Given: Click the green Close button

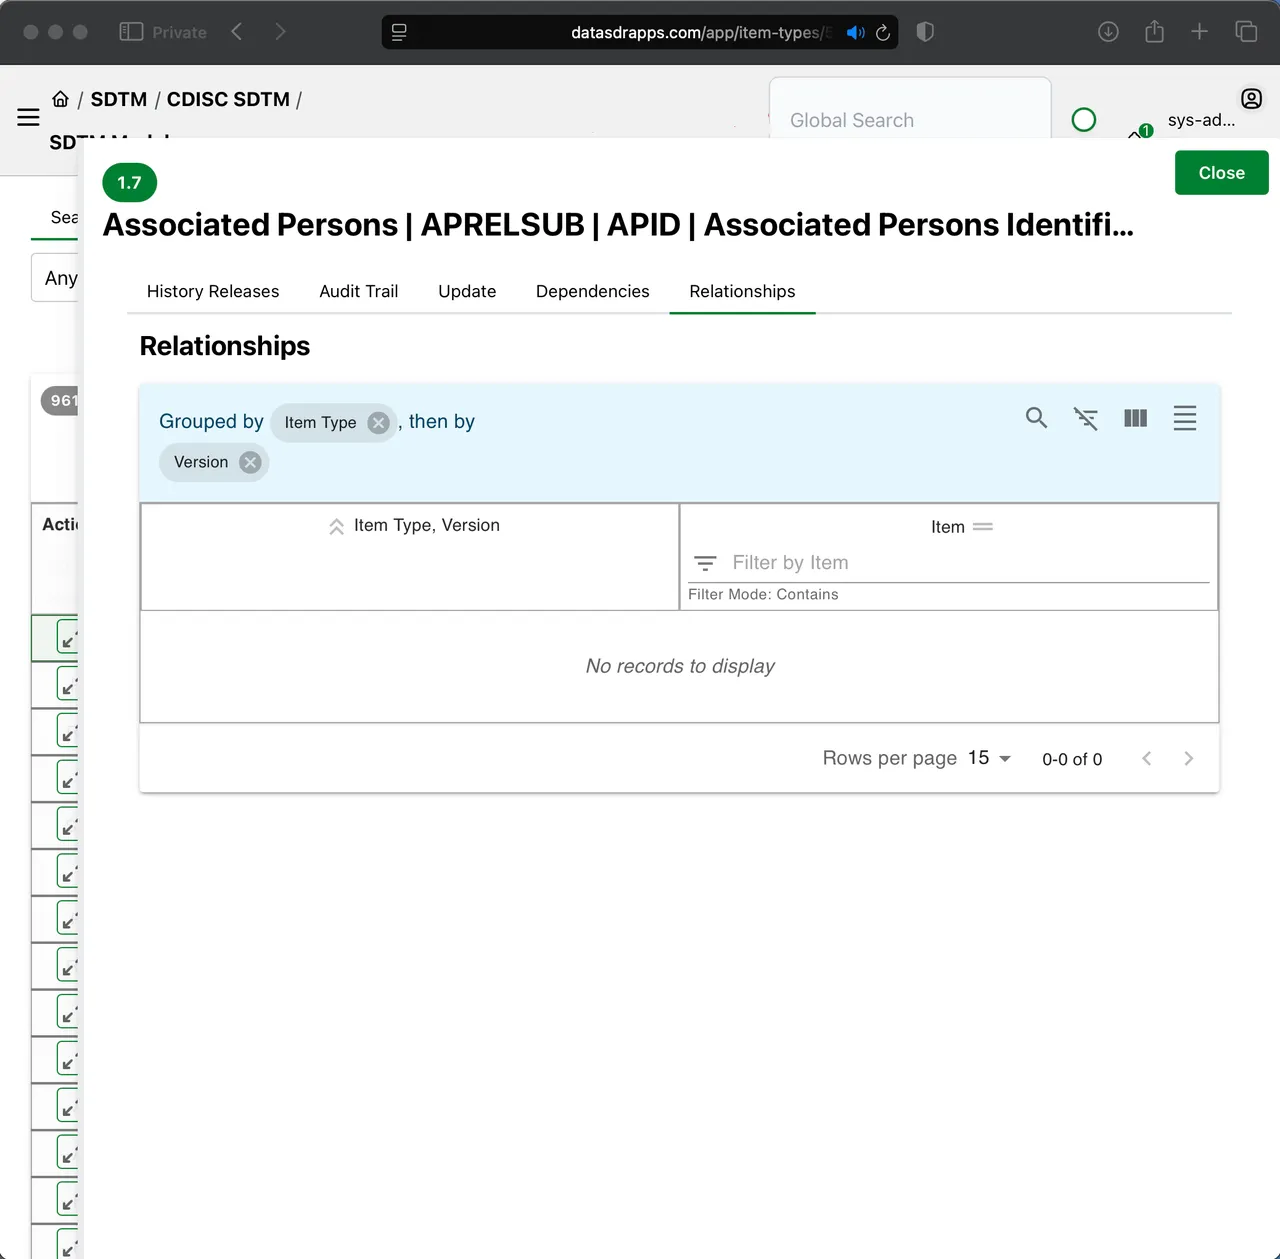Looking at the screenshot, I should tap(1221, 173).
